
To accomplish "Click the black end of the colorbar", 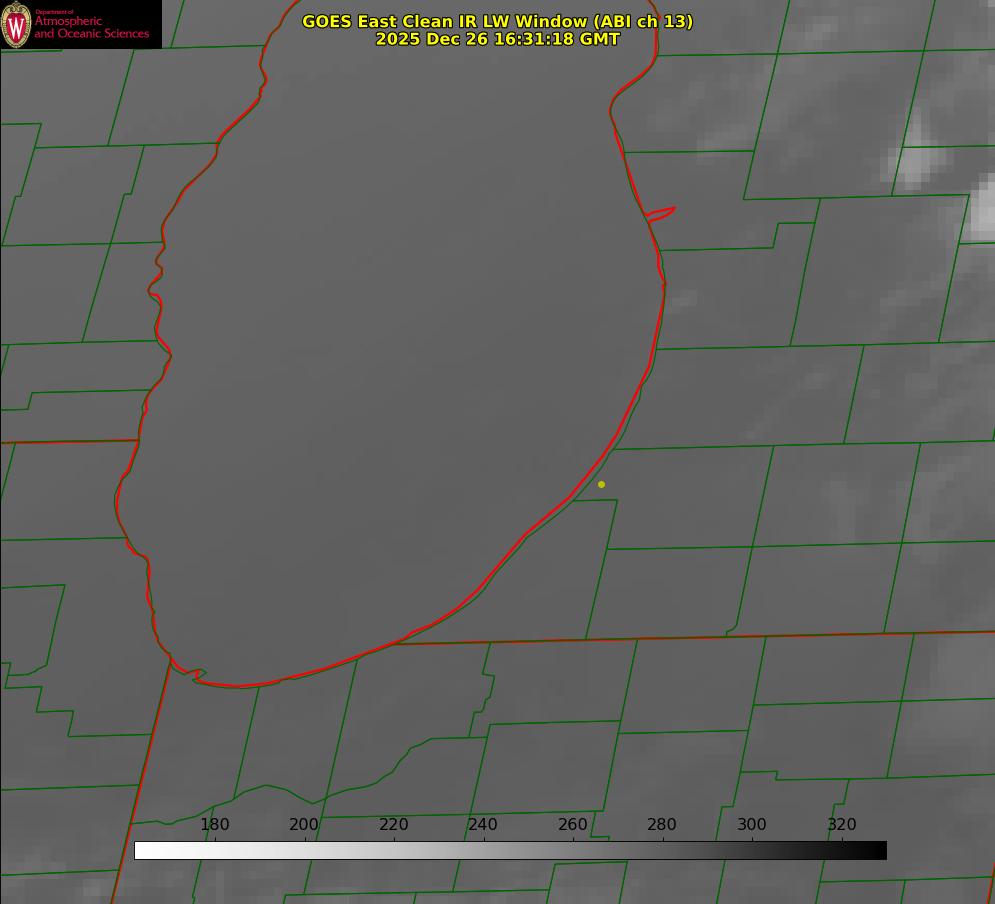I will (x=878, y=851).
